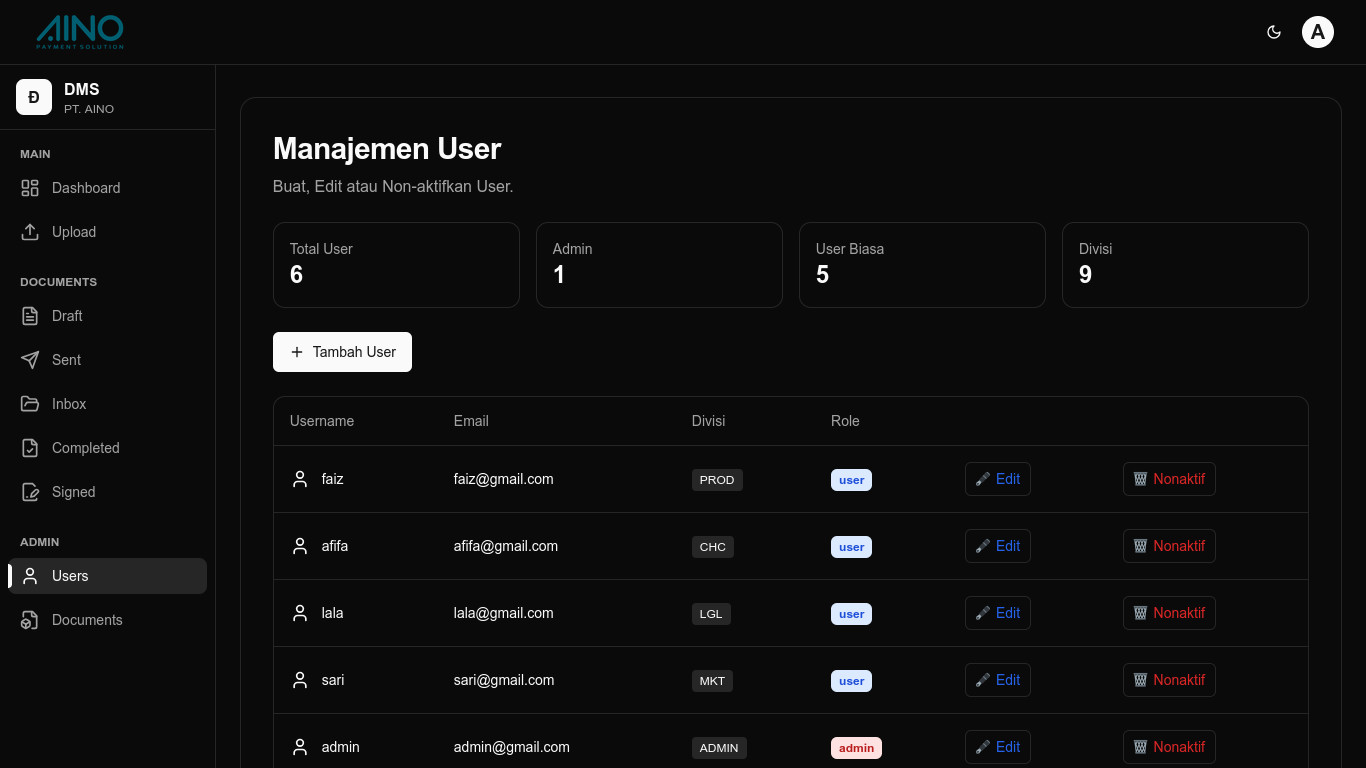Click the user avatar icon next to sari
The height and width of the screenshot is (768, 1366).
click(300, 680)
